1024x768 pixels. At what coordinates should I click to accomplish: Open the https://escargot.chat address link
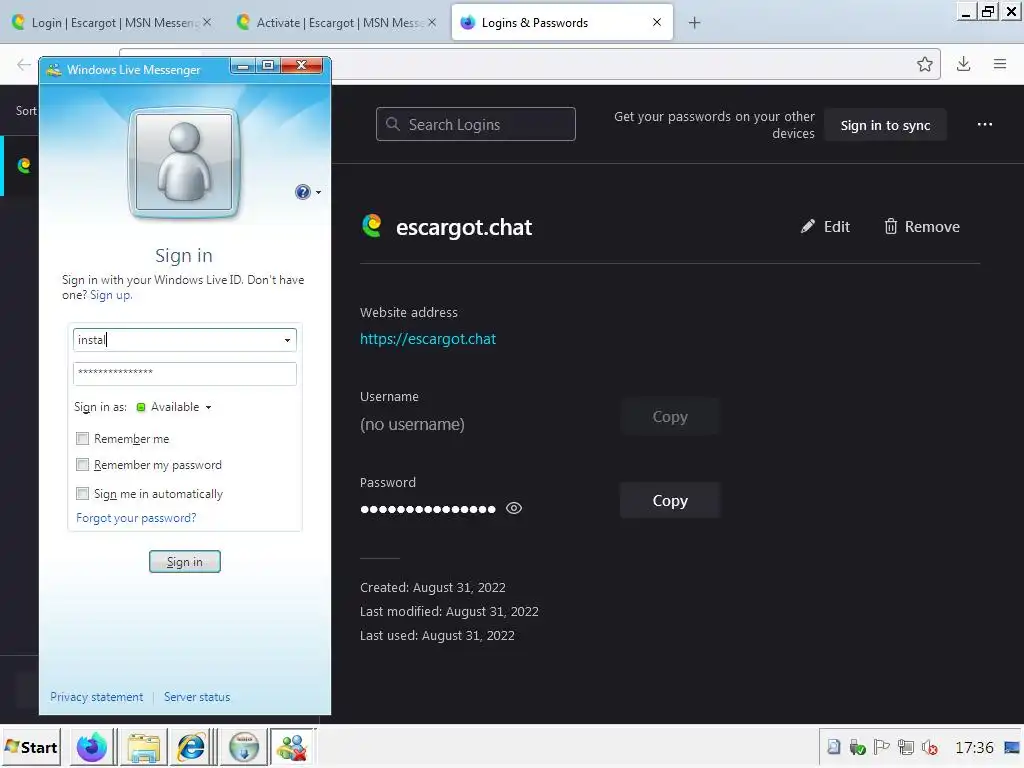(428, 339)
